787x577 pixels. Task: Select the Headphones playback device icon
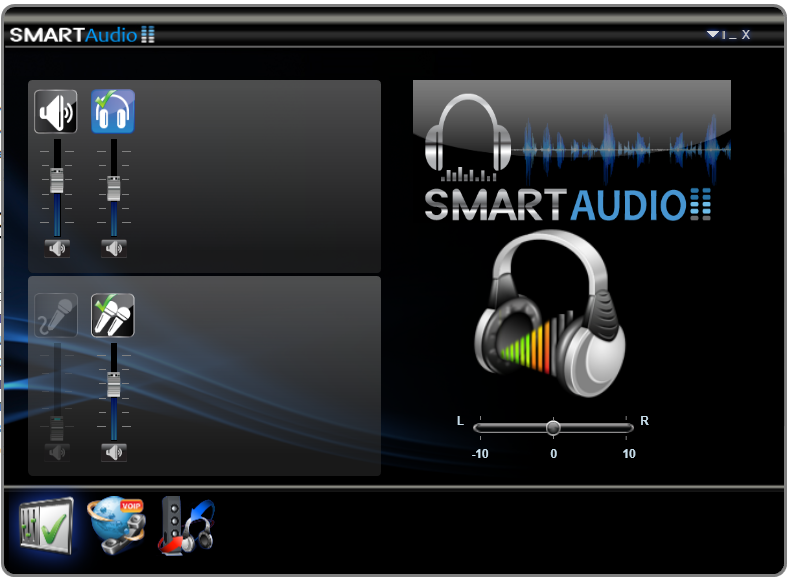[x=113, y=111]
